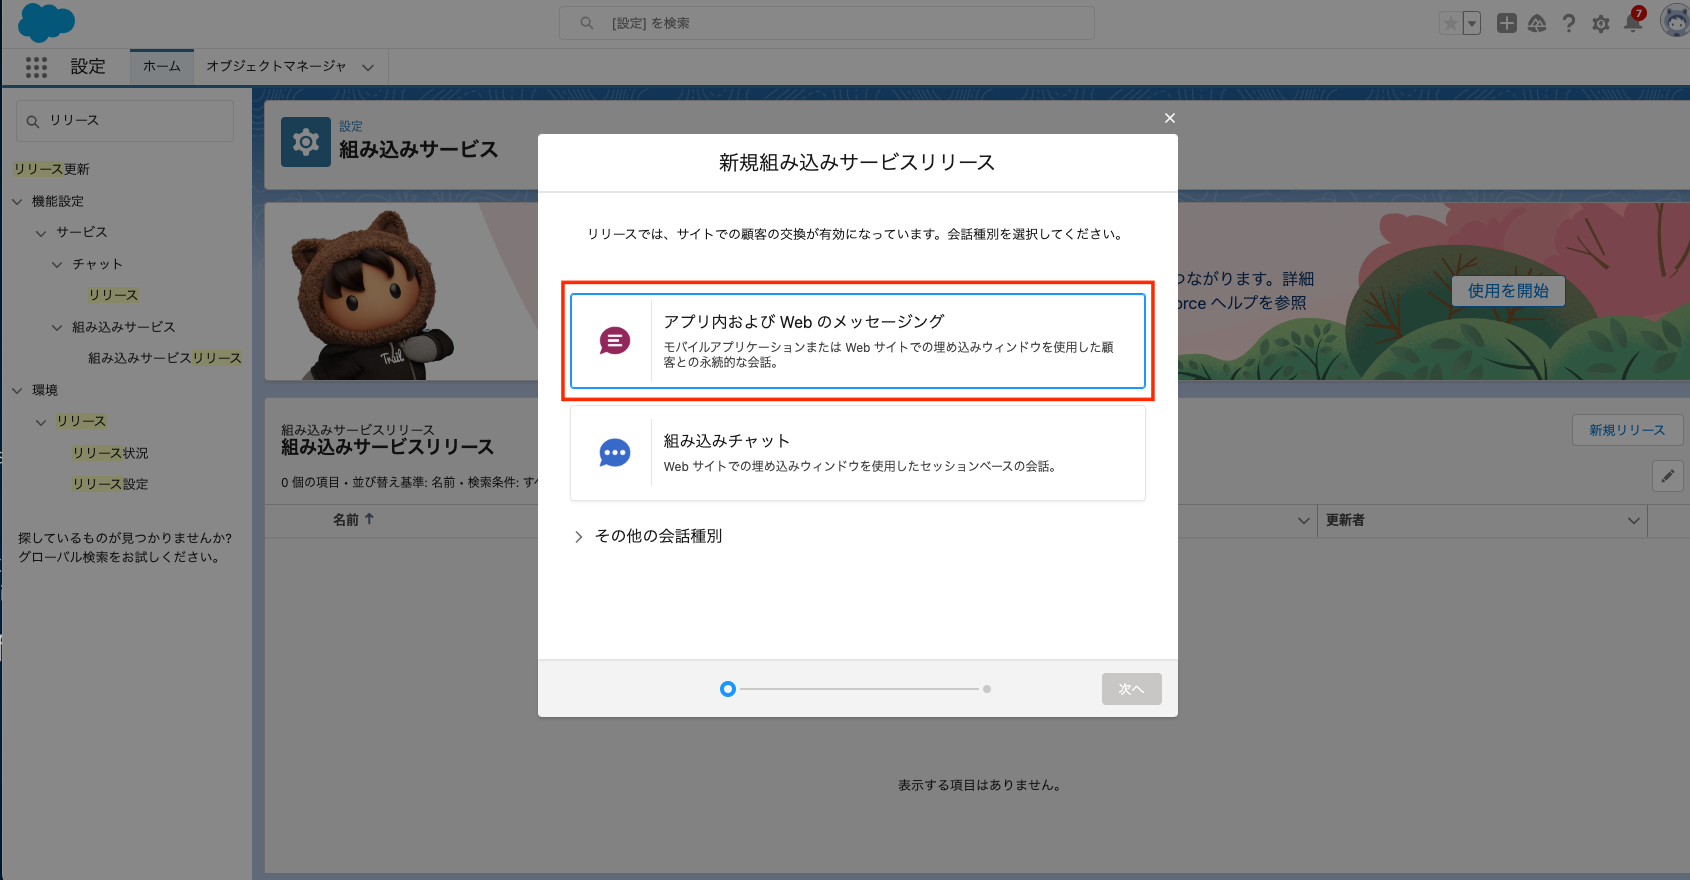
Task: Click the quick find box containing リリース
Action: 125,121
